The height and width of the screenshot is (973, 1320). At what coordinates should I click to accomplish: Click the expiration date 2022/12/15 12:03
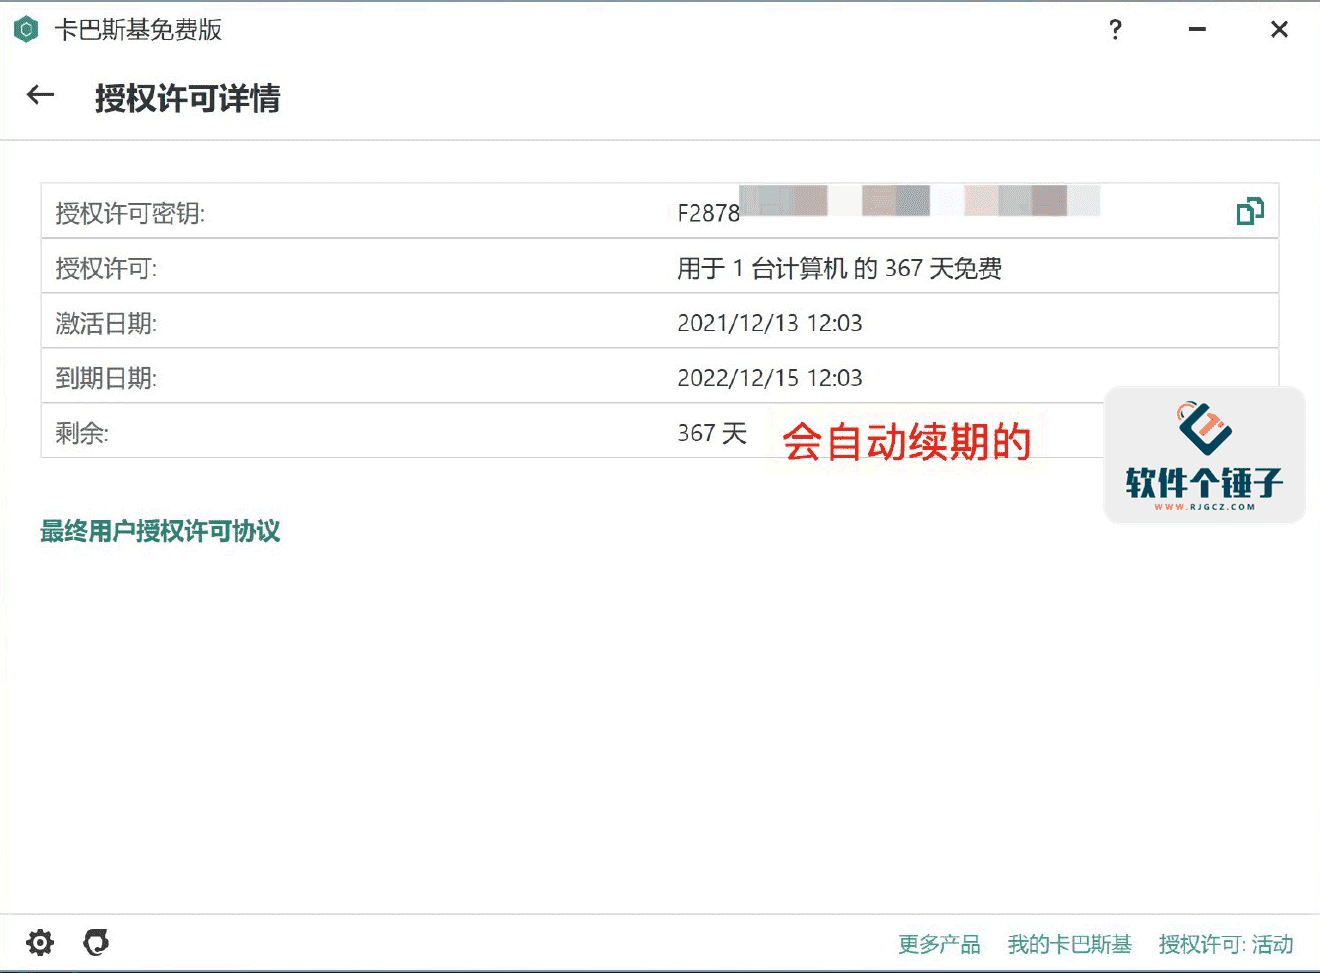tap(769, 378)
